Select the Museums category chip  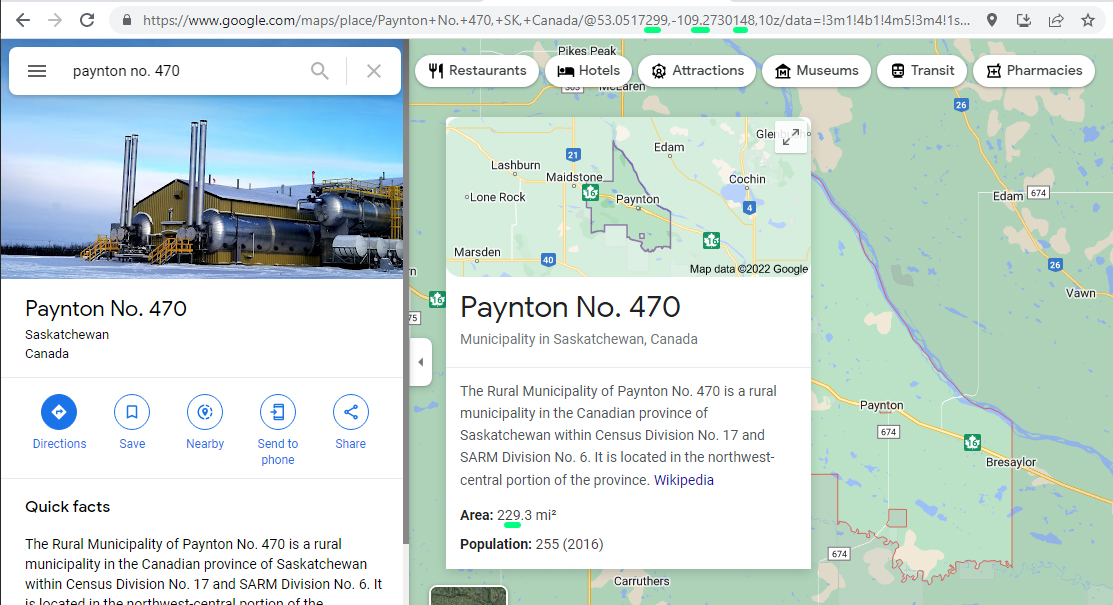816,71
